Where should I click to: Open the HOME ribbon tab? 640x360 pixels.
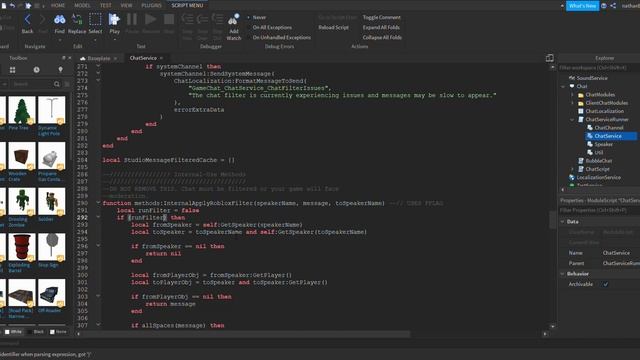click(x=58, y=5)
